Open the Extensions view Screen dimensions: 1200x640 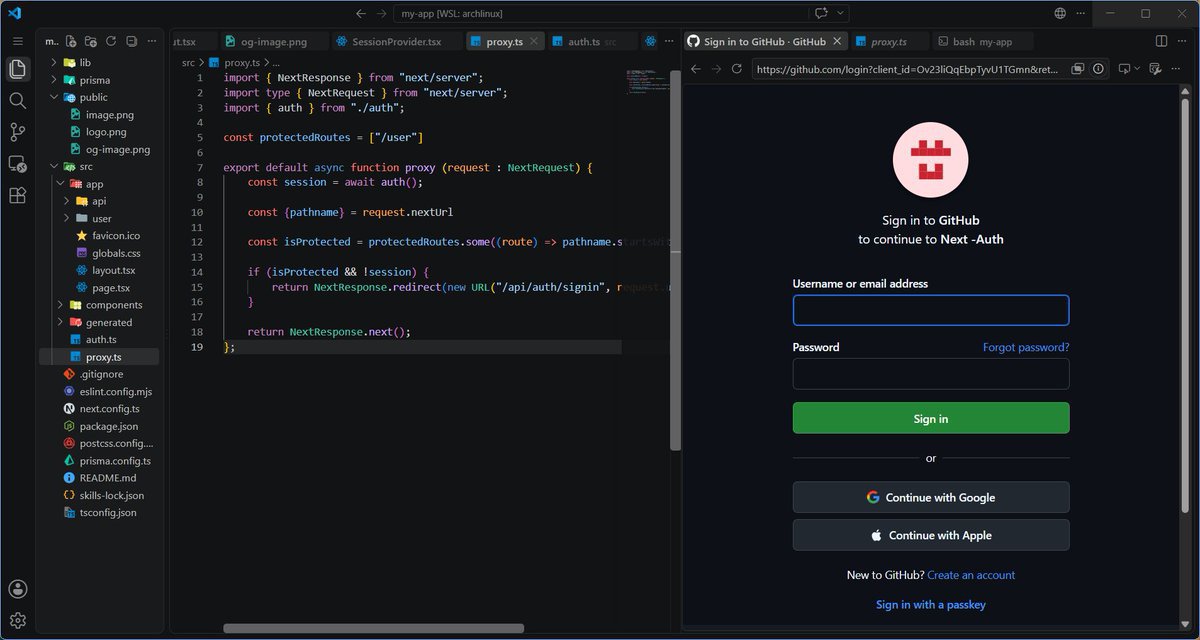tap(17, 195)
